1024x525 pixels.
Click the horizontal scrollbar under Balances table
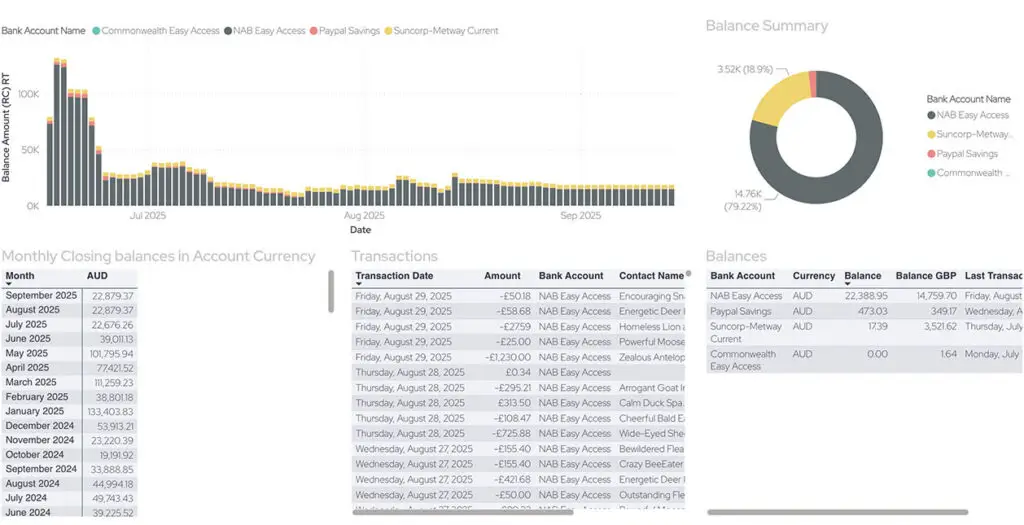tap(837, 512)
